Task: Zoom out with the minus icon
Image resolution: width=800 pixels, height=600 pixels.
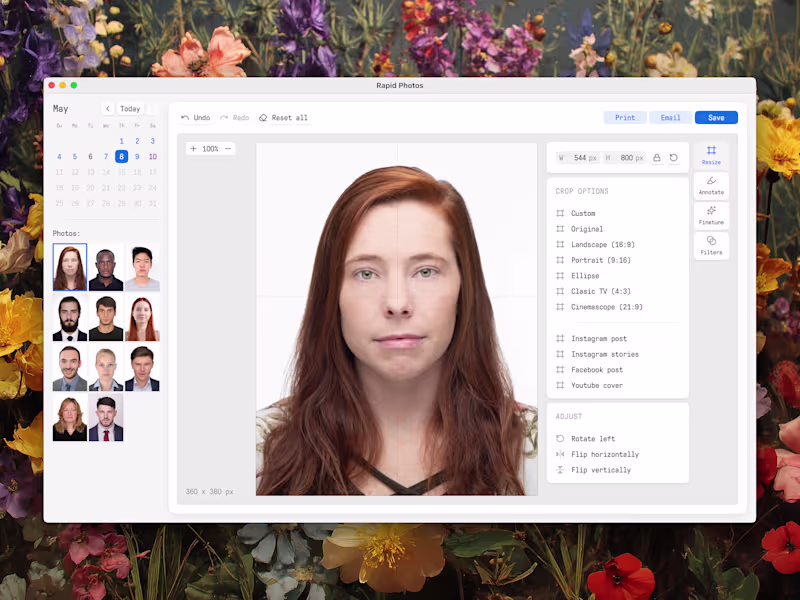Action: click(228, 149)
